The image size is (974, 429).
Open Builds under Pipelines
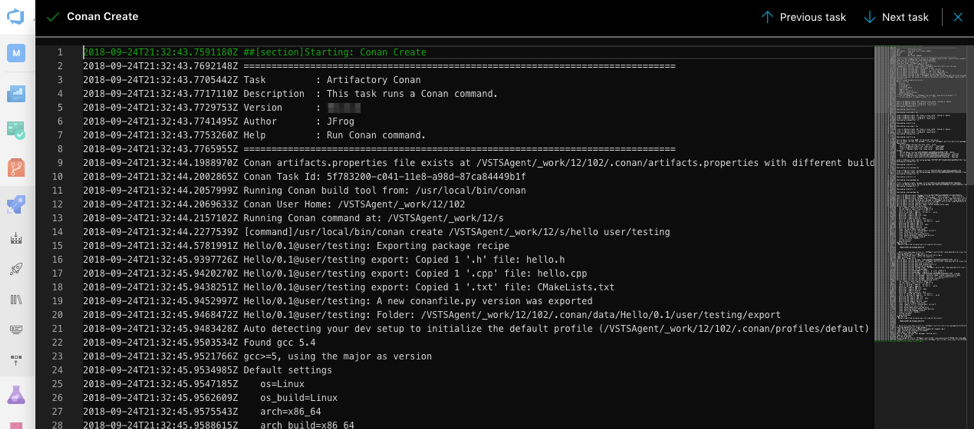[16, 239]
